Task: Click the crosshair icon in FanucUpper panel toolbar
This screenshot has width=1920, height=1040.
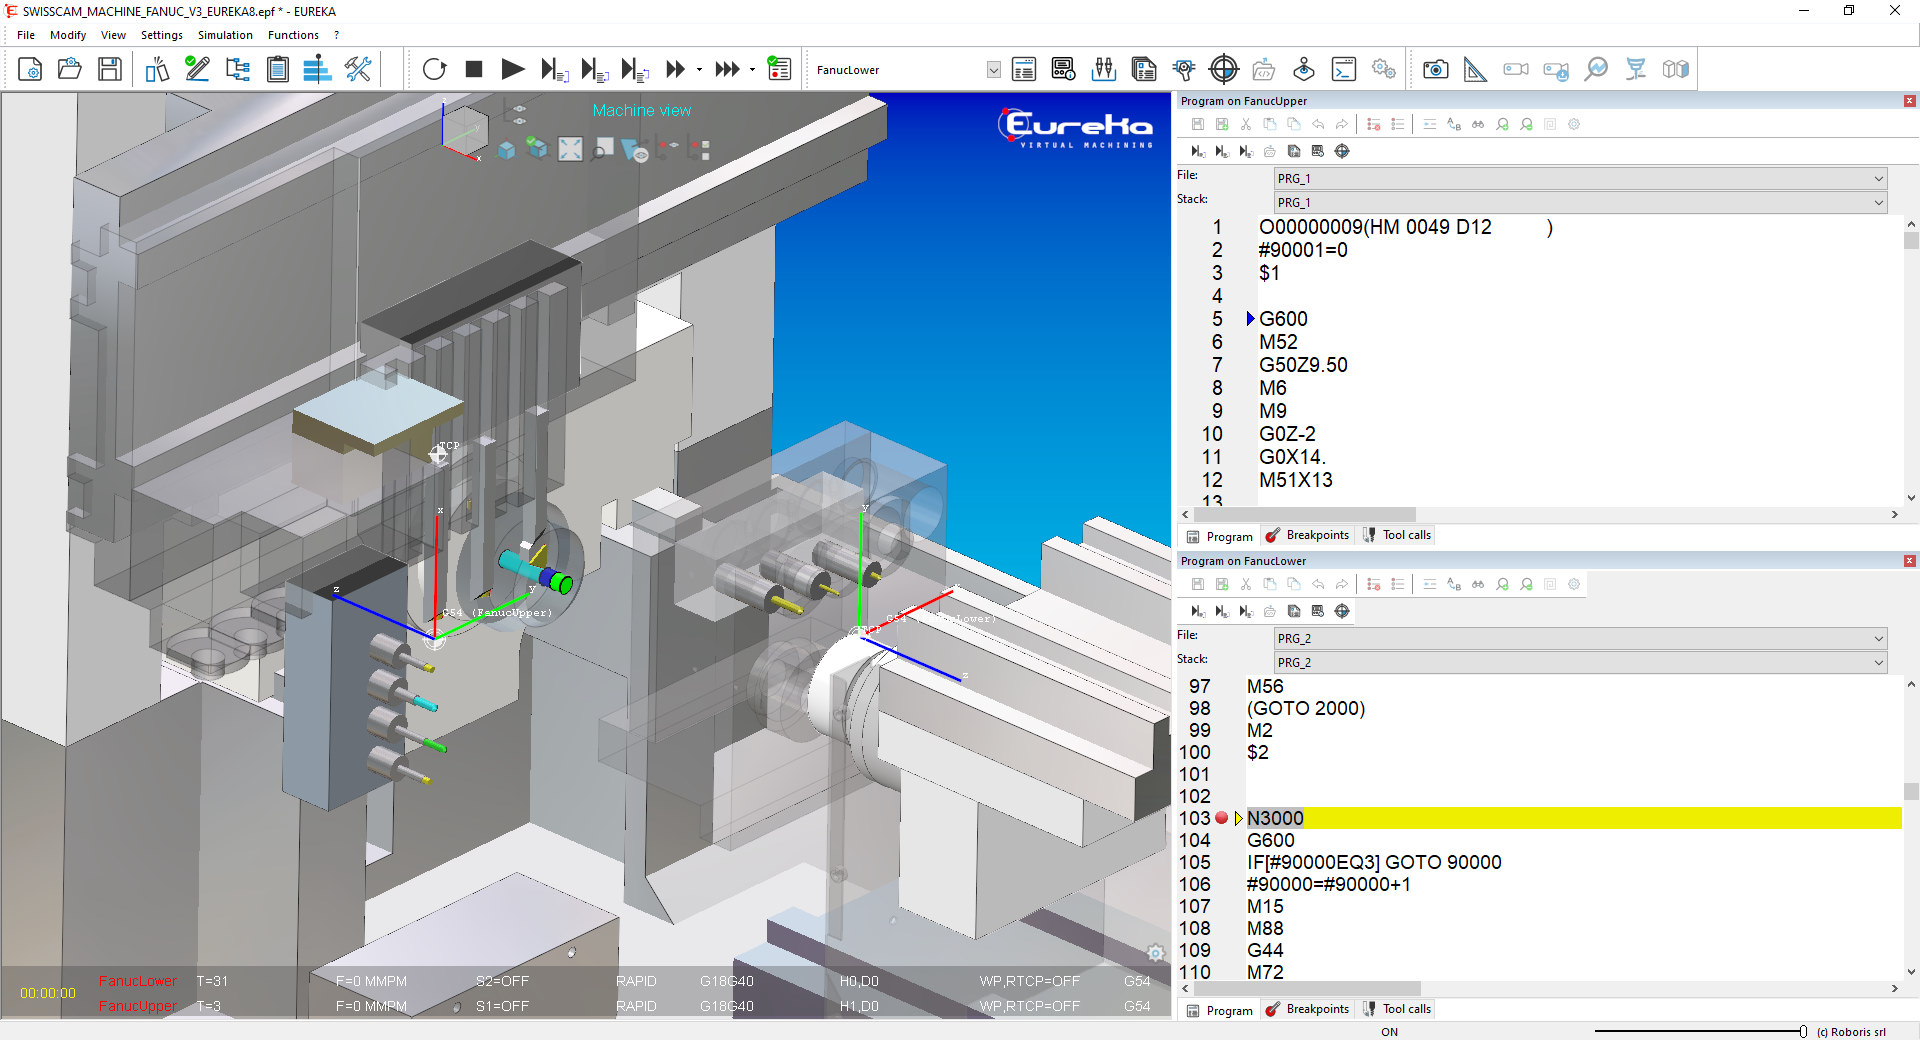Action: click(x=1342, y=151)
